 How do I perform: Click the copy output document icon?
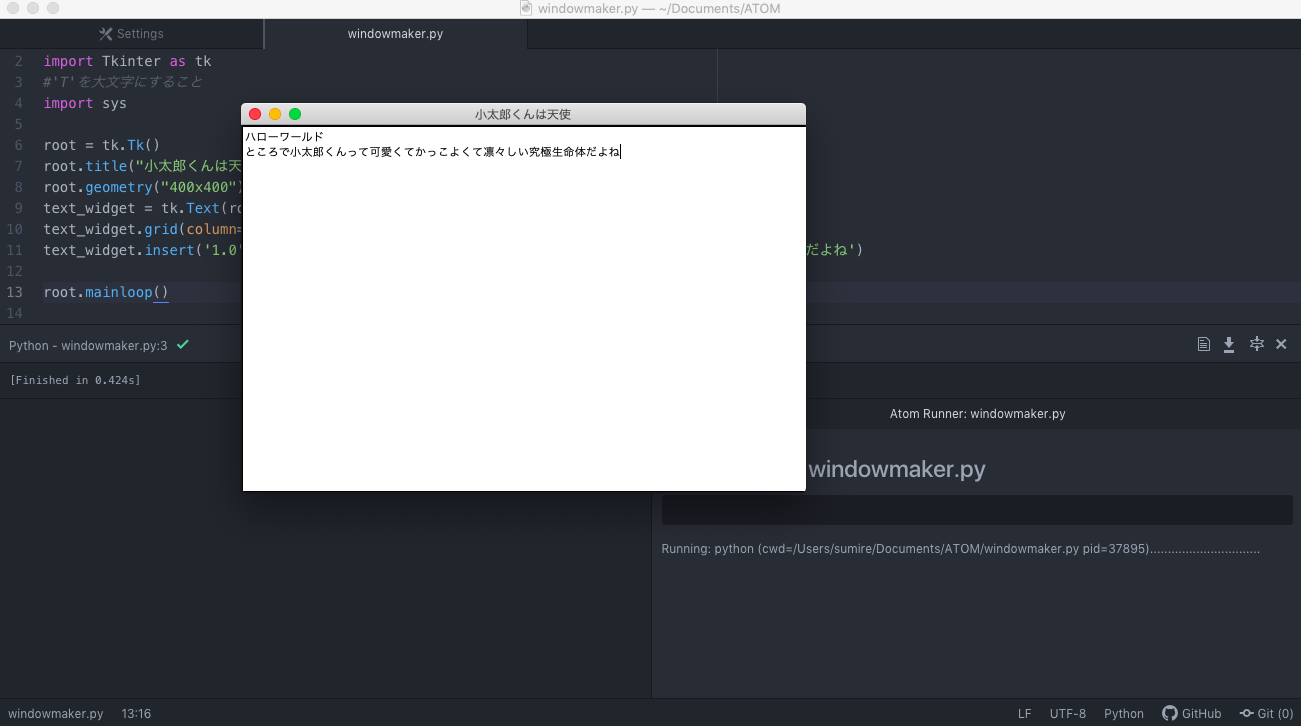click(1204, 344)
